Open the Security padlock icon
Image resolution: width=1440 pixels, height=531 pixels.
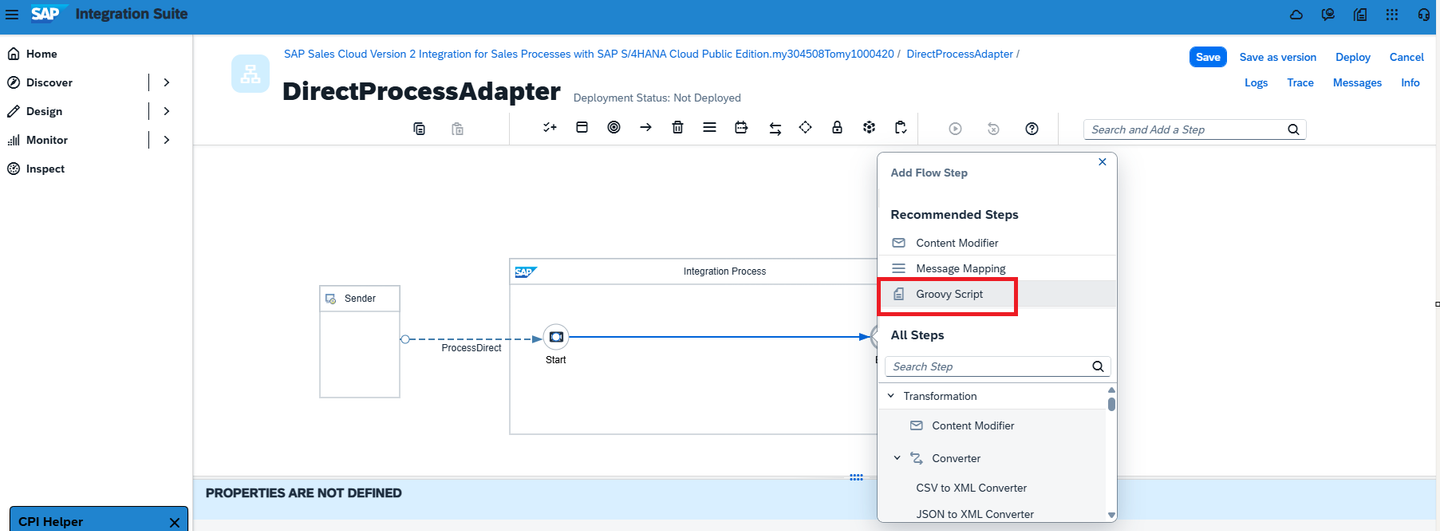click(837, 128)
